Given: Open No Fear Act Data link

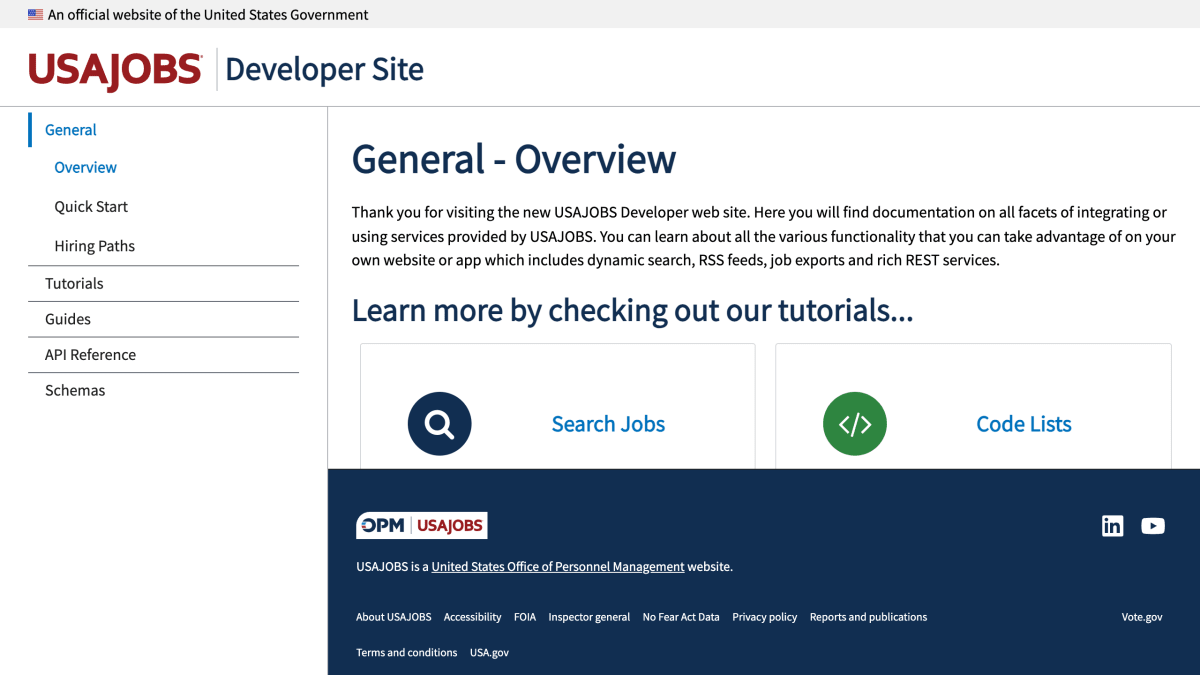Looking at the screenshot, I should [681, 617].
